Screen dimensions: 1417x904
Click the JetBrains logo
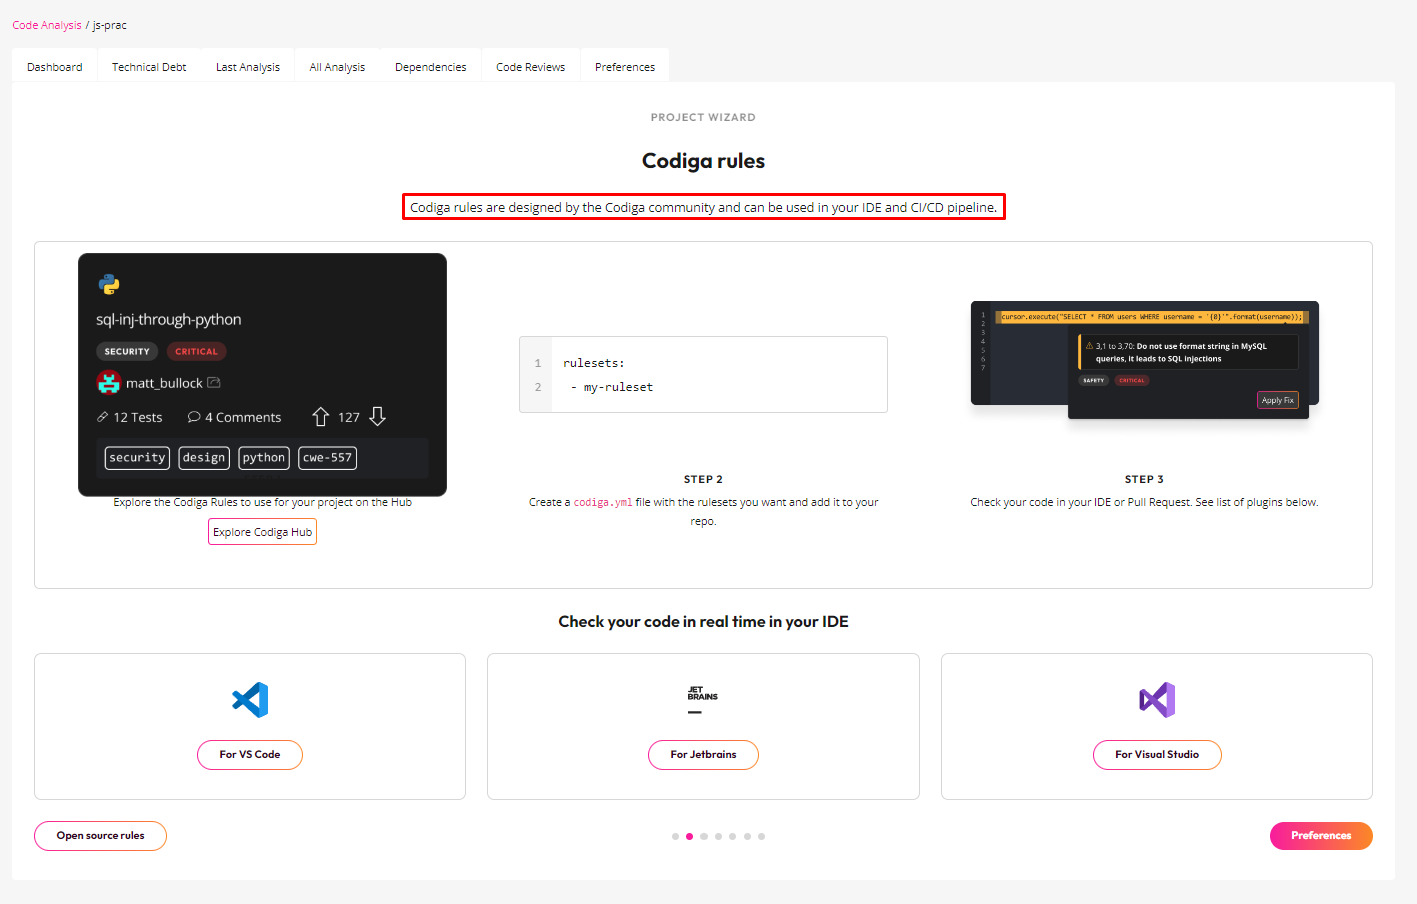703,700
